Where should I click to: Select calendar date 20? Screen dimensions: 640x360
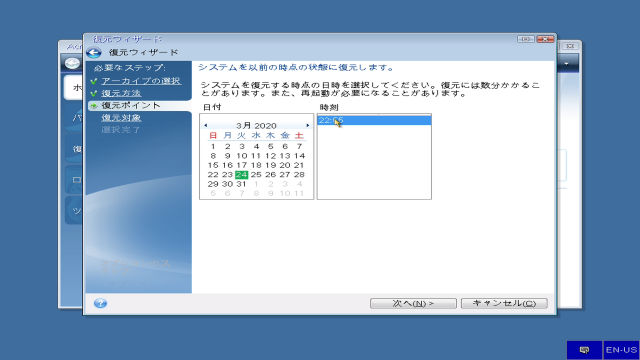point(285,165)
